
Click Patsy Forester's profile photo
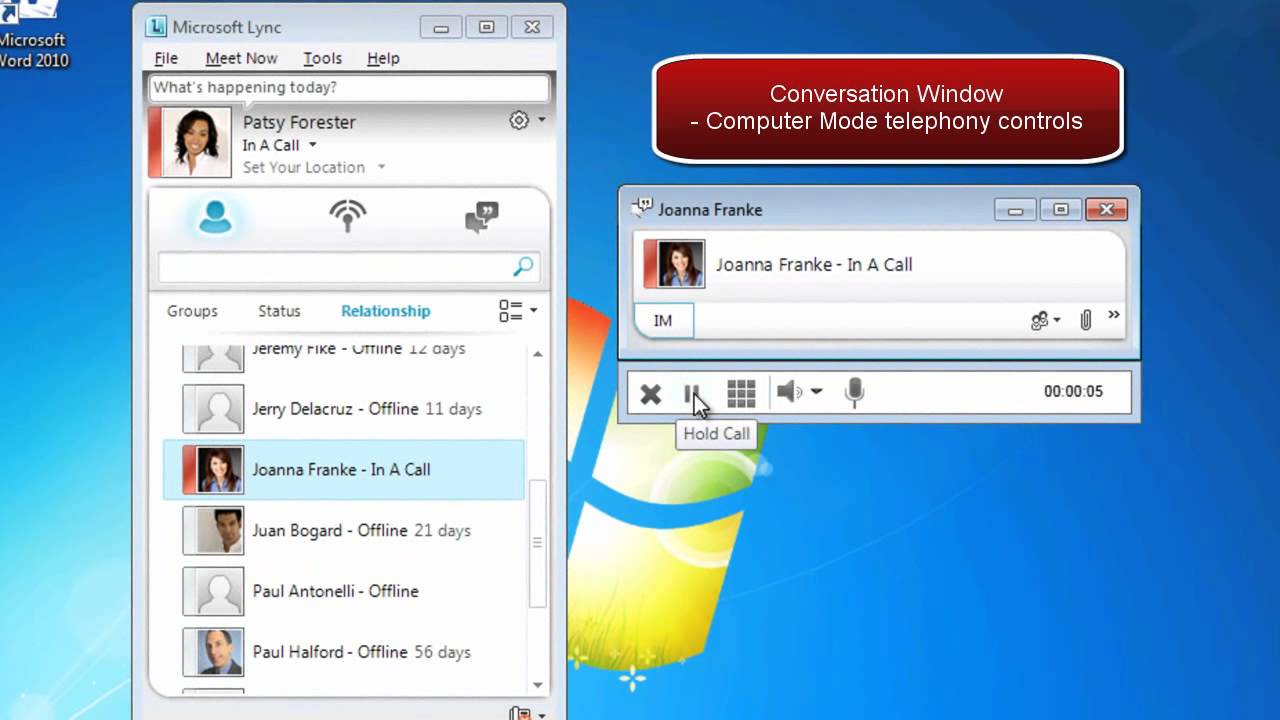[x=190, y=142]
